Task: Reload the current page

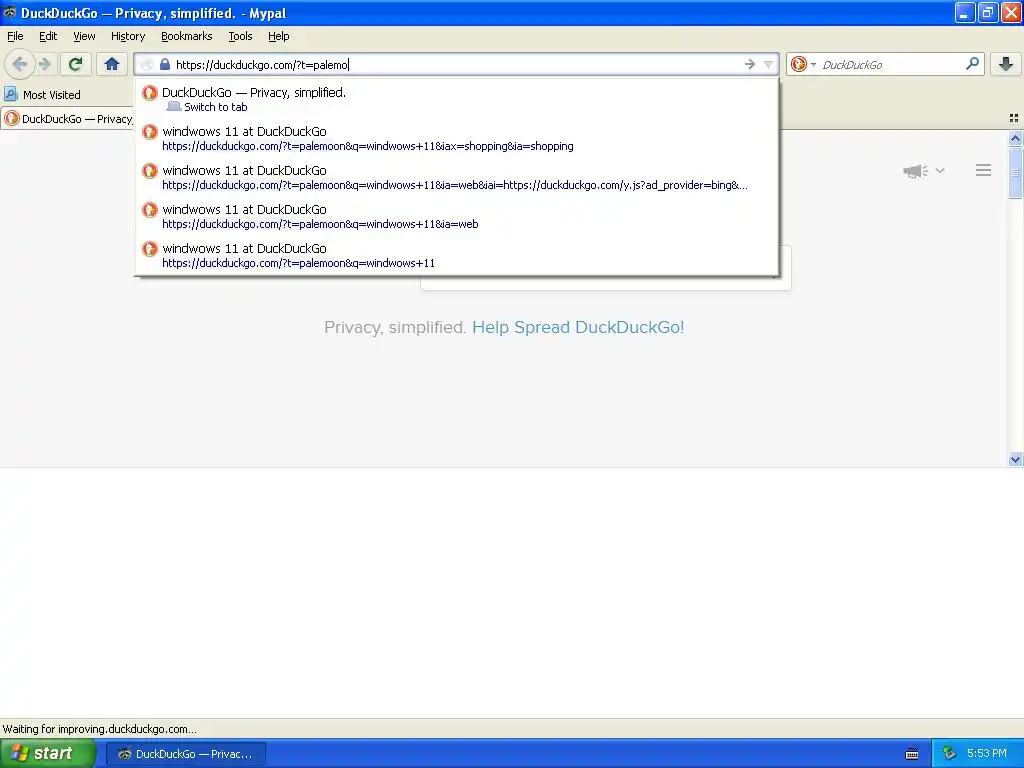Action: click(x=76, y=64)
